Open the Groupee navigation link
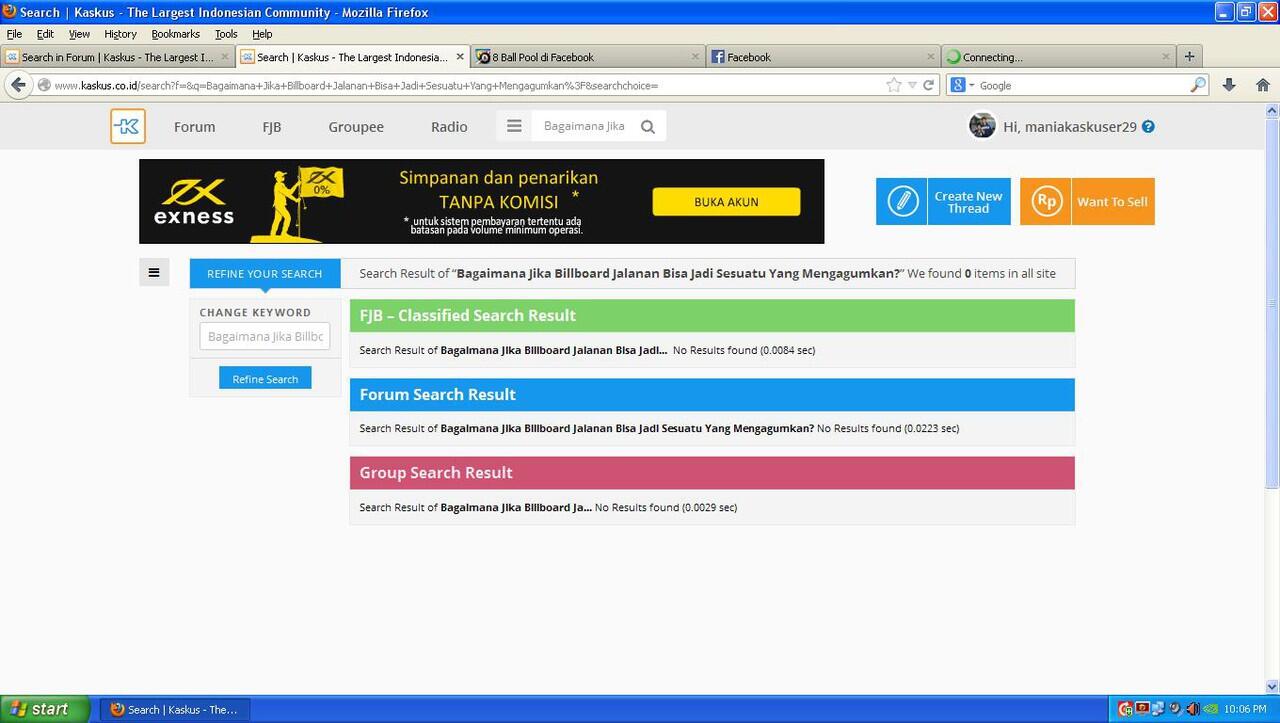 click(356, 127)
